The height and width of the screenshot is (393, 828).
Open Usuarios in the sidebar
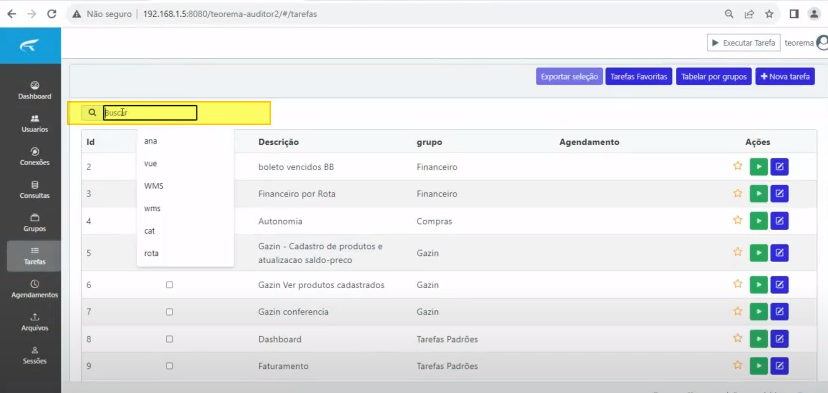pyautogui.click(x=35, y=124)
